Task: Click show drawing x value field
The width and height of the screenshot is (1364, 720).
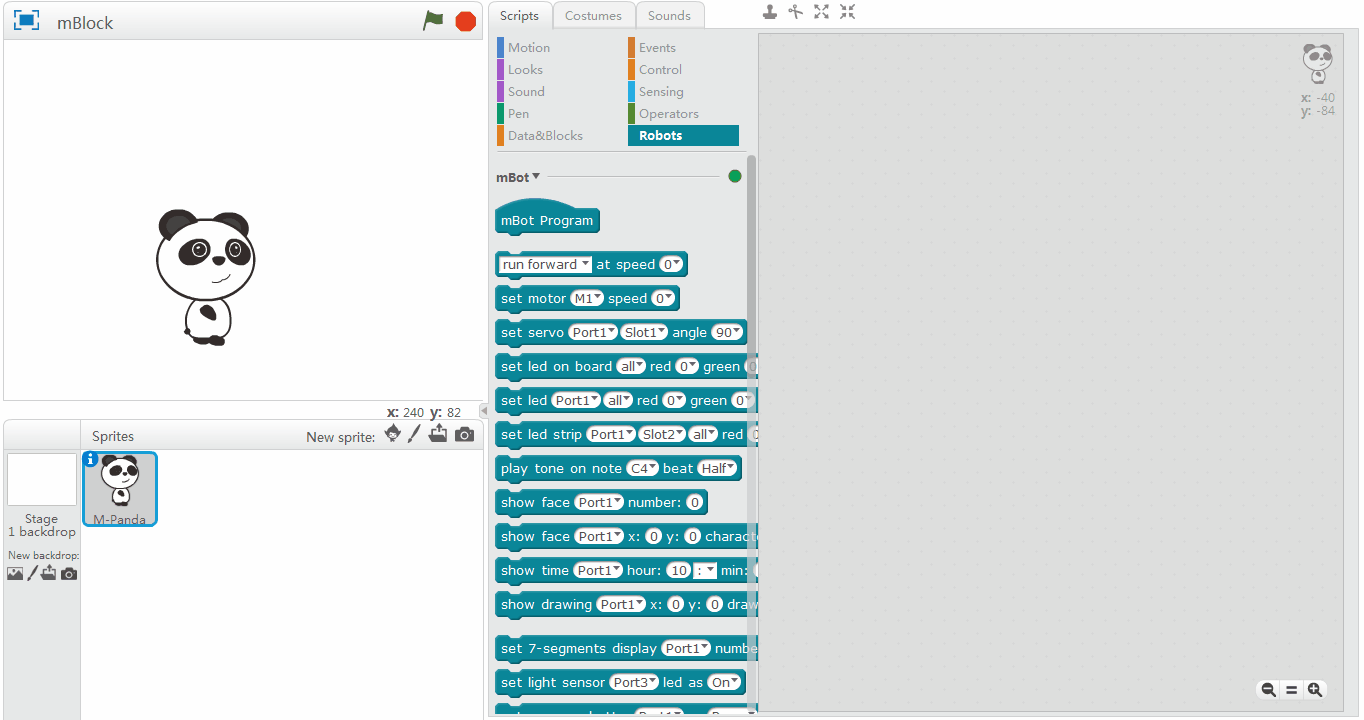Action: tap(676, 604)
